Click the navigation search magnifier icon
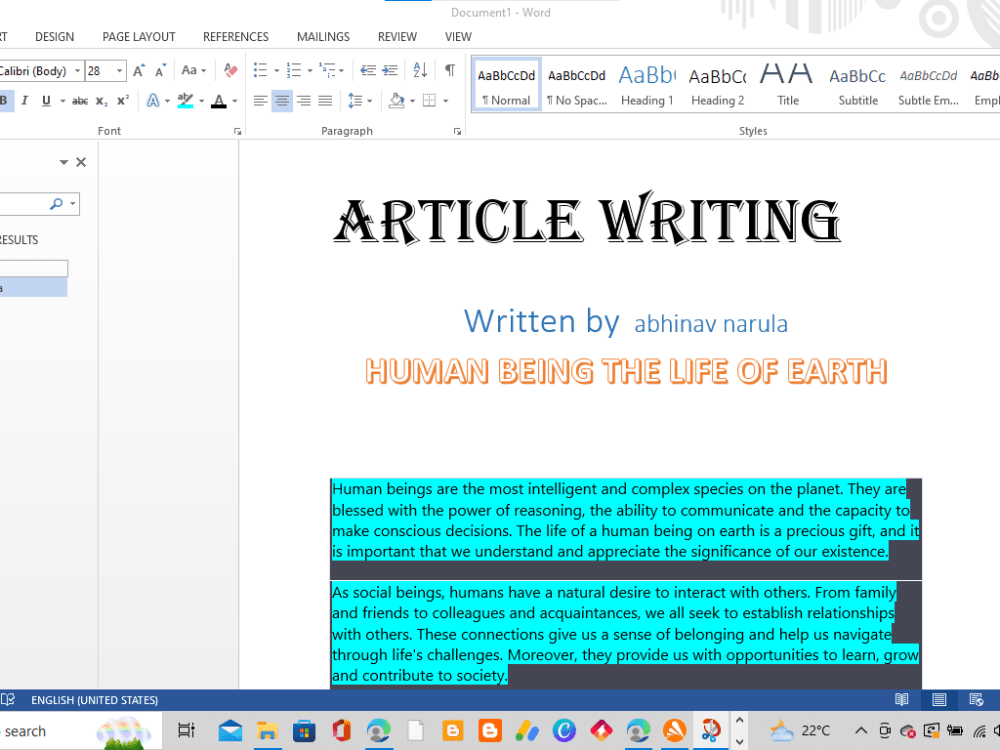The width and height of the screenshot is (1000, 750). [x=56, y=204]
